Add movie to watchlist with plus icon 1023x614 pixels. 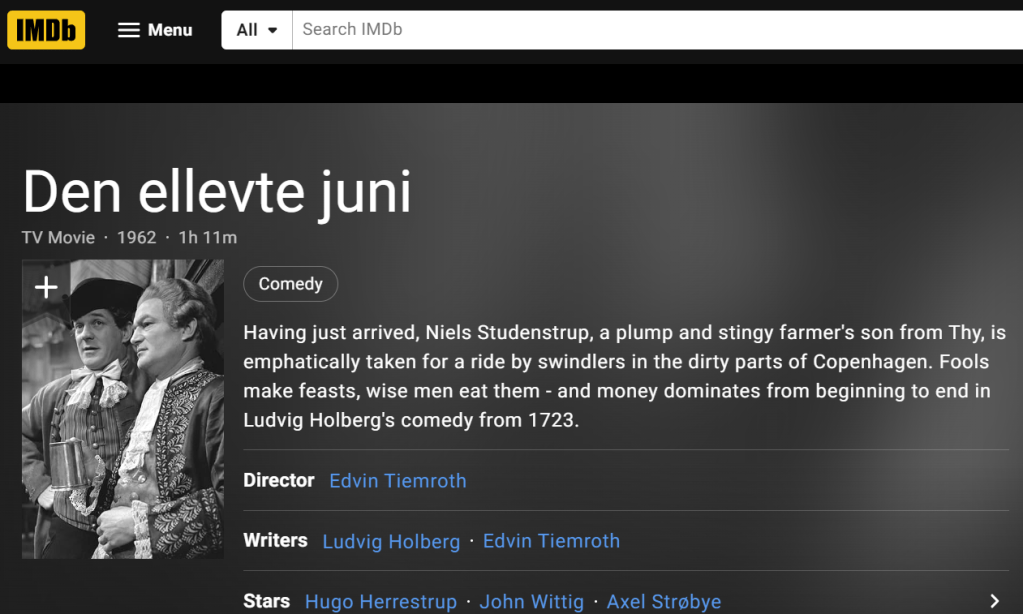tap(46, 288)
